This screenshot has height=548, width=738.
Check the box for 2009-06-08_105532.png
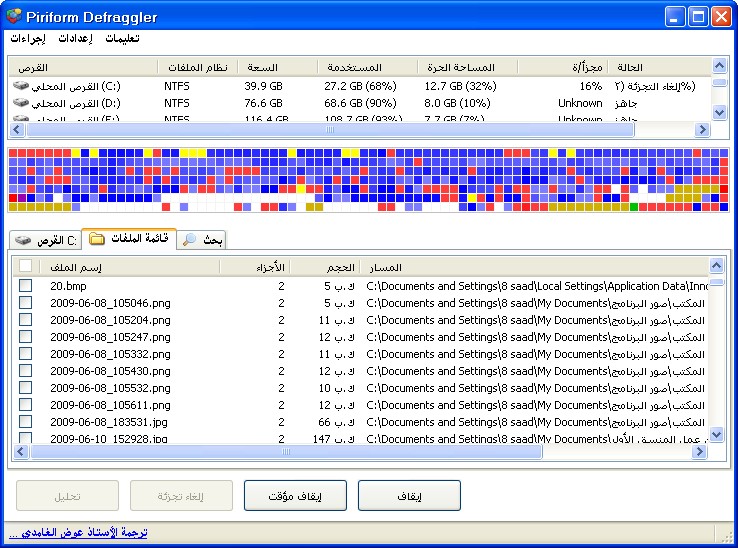point(25,387)
